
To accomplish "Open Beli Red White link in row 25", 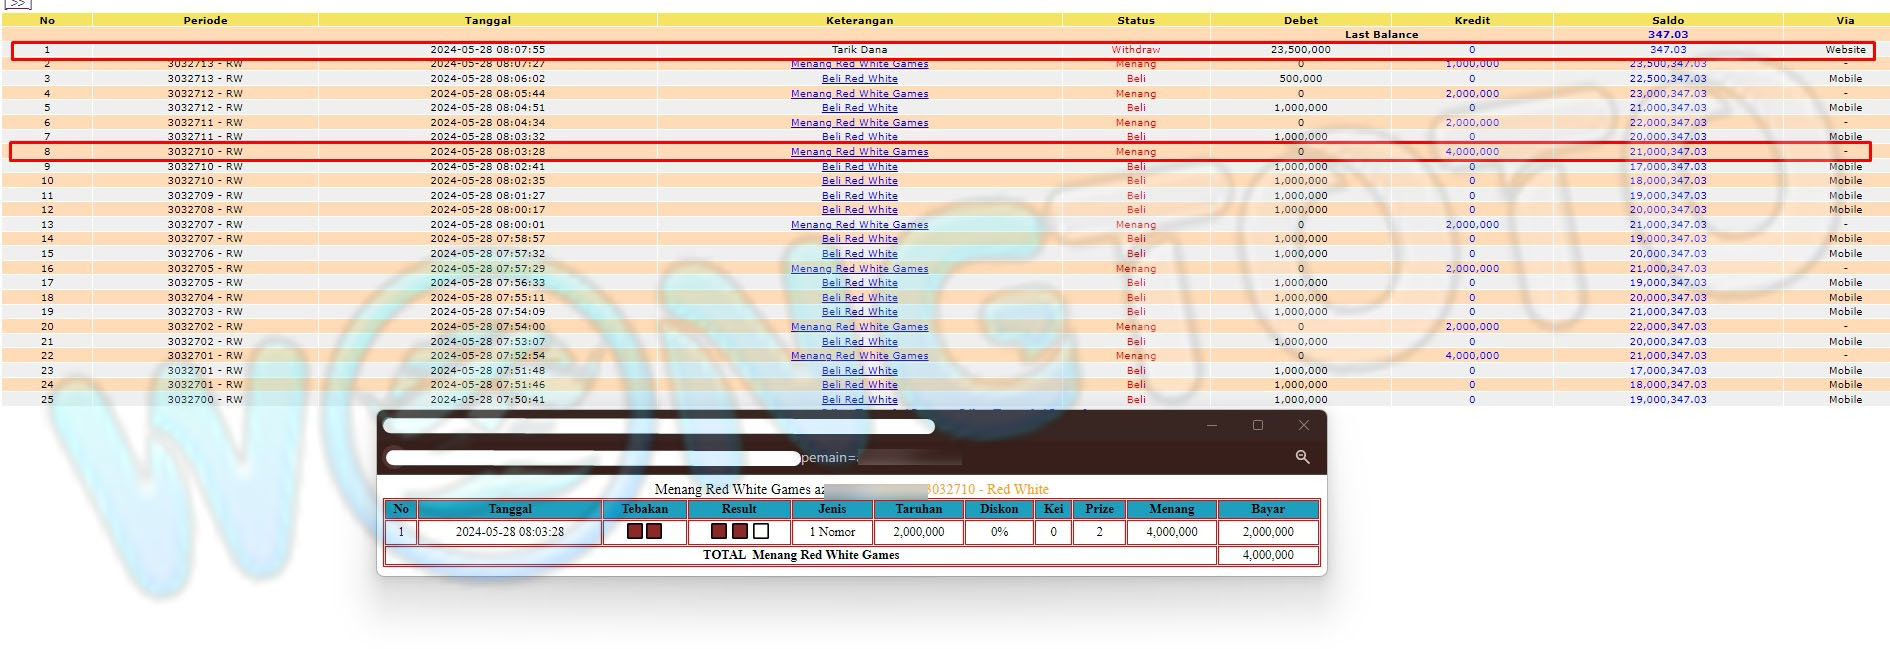I will (859, 400).
